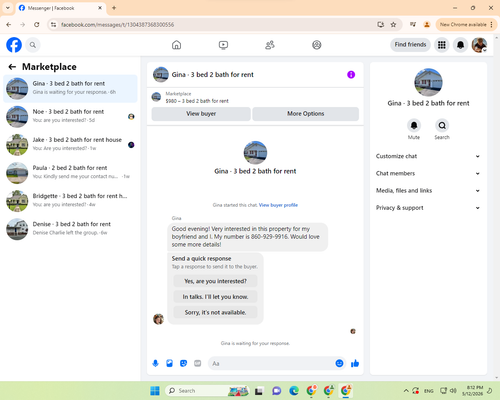The image size is (500, 400).
Task: Click the More Options button
Action: pyautogui.click(x=306, y=114)
